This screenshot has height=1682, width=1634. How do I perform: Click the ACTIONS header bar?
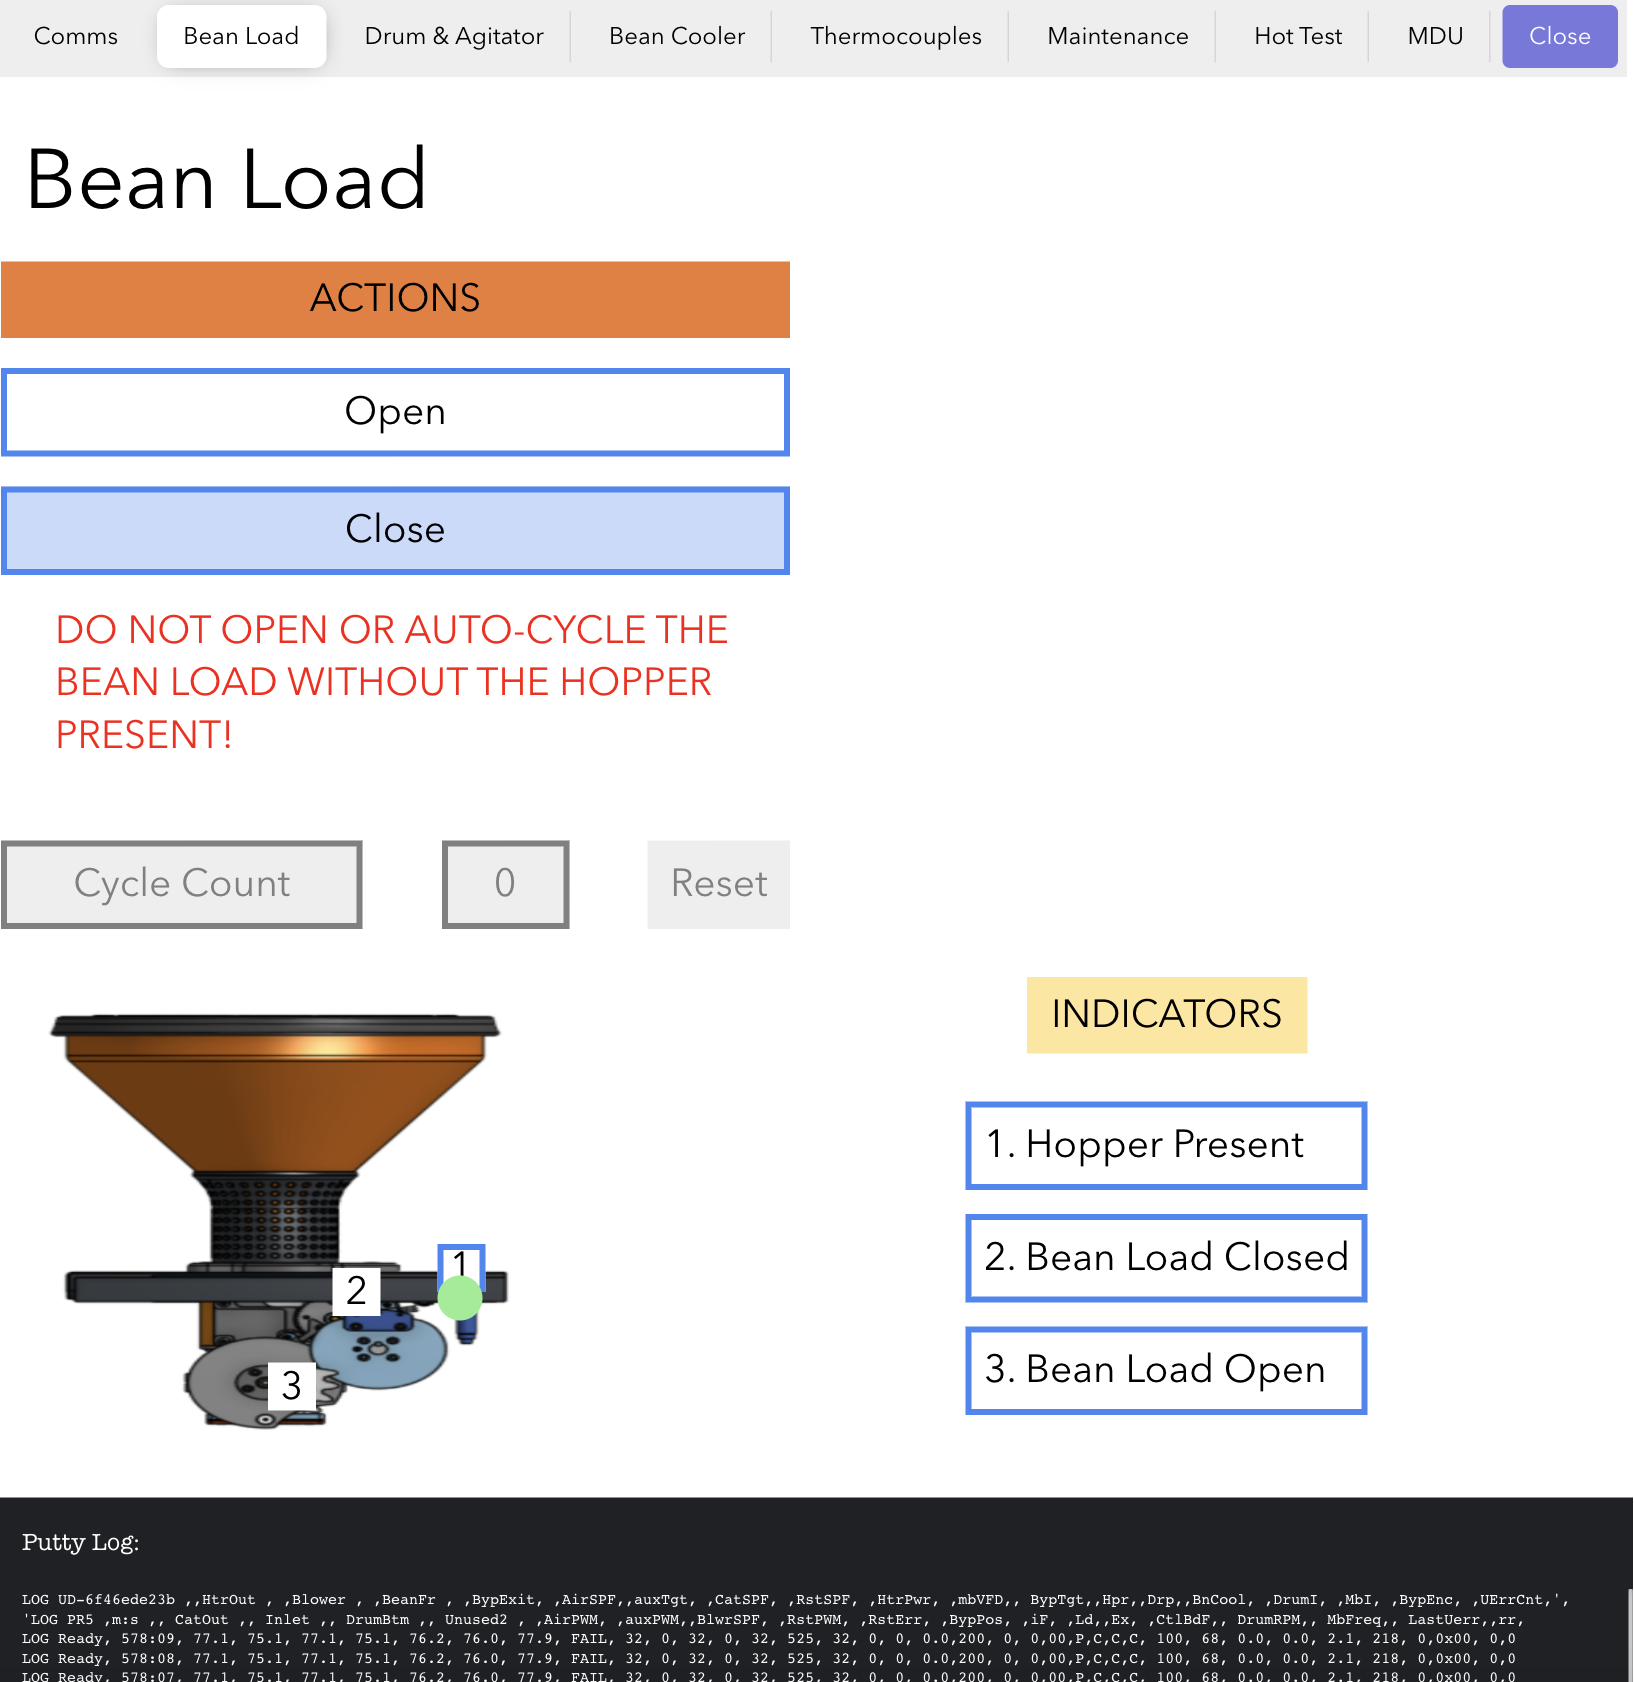point(395,299)
